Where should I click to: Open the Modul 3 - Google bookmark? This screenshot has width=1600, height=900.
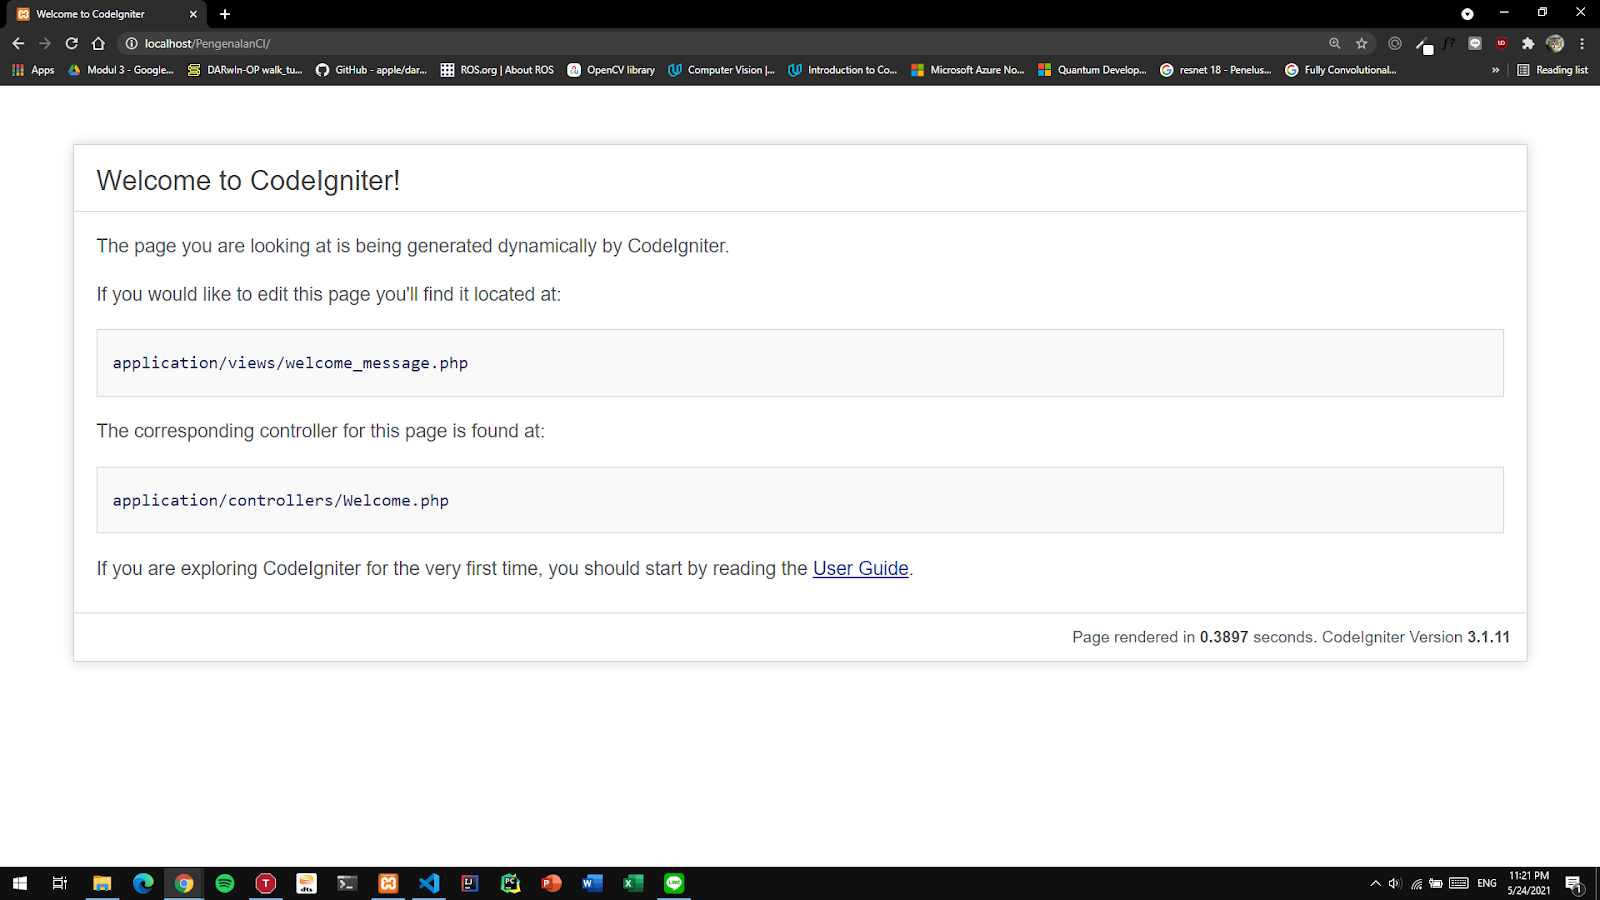tap(121, 70)
